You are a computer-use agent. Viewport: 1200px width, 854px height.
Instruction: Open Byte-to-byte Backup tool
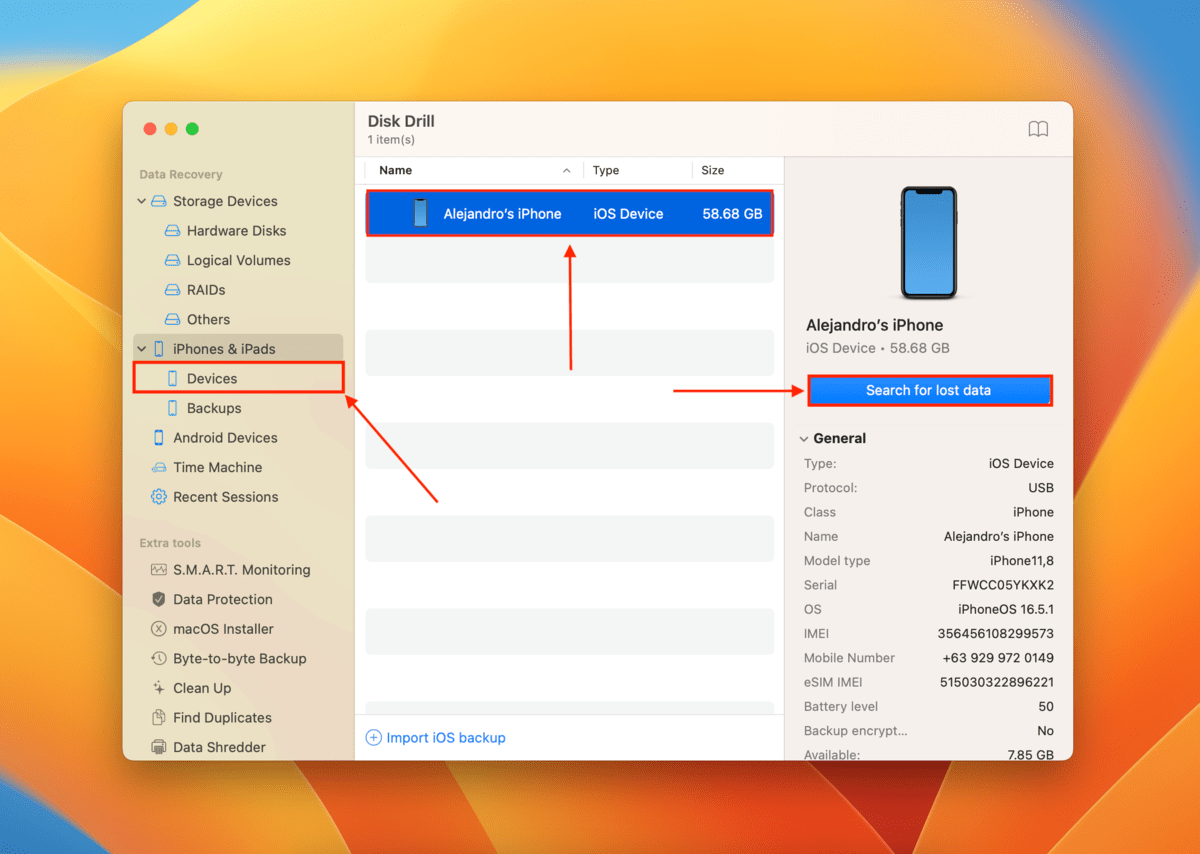pos(239,658)
